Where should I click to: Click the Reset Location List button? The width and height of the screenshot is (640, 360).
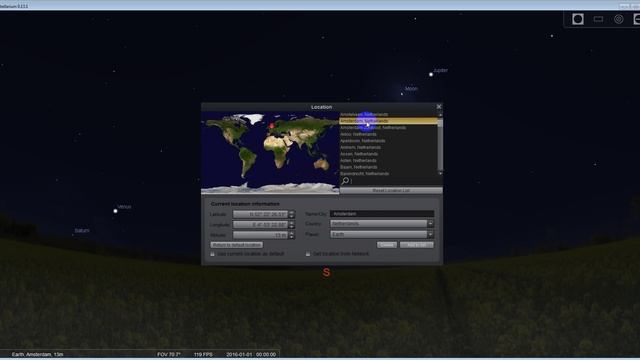click(x=391, y=191)
